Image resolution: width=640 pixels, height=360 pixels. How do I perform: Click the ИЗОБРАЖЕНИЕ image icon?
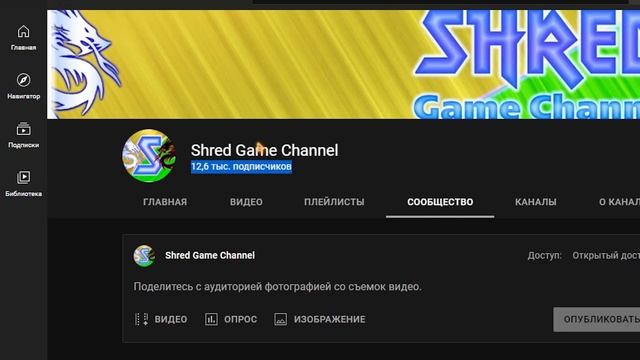(x=280, y=319)
